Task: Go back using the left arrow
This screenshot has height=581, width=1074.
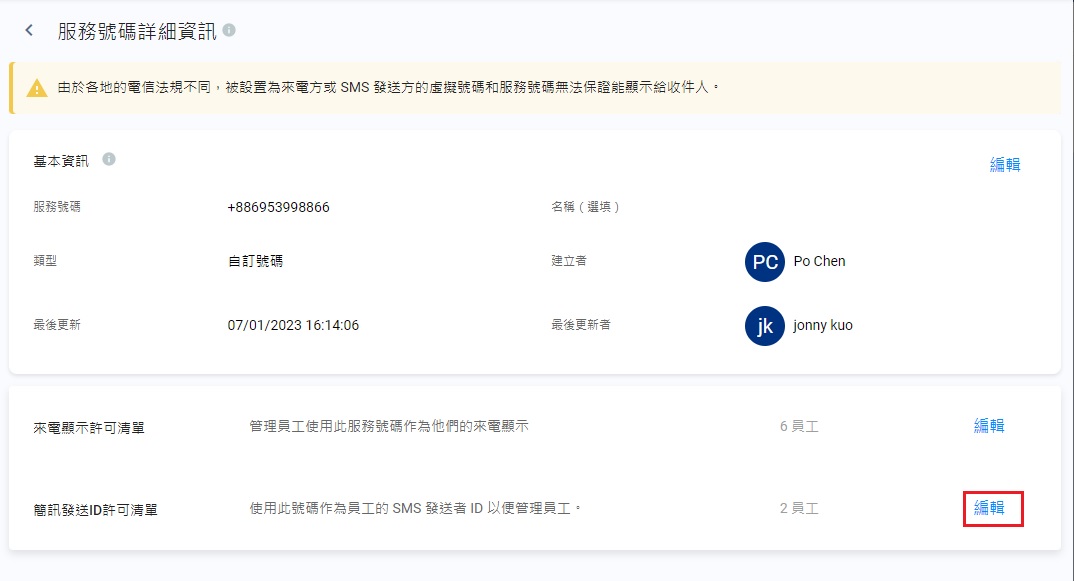Action: point(30,31)
